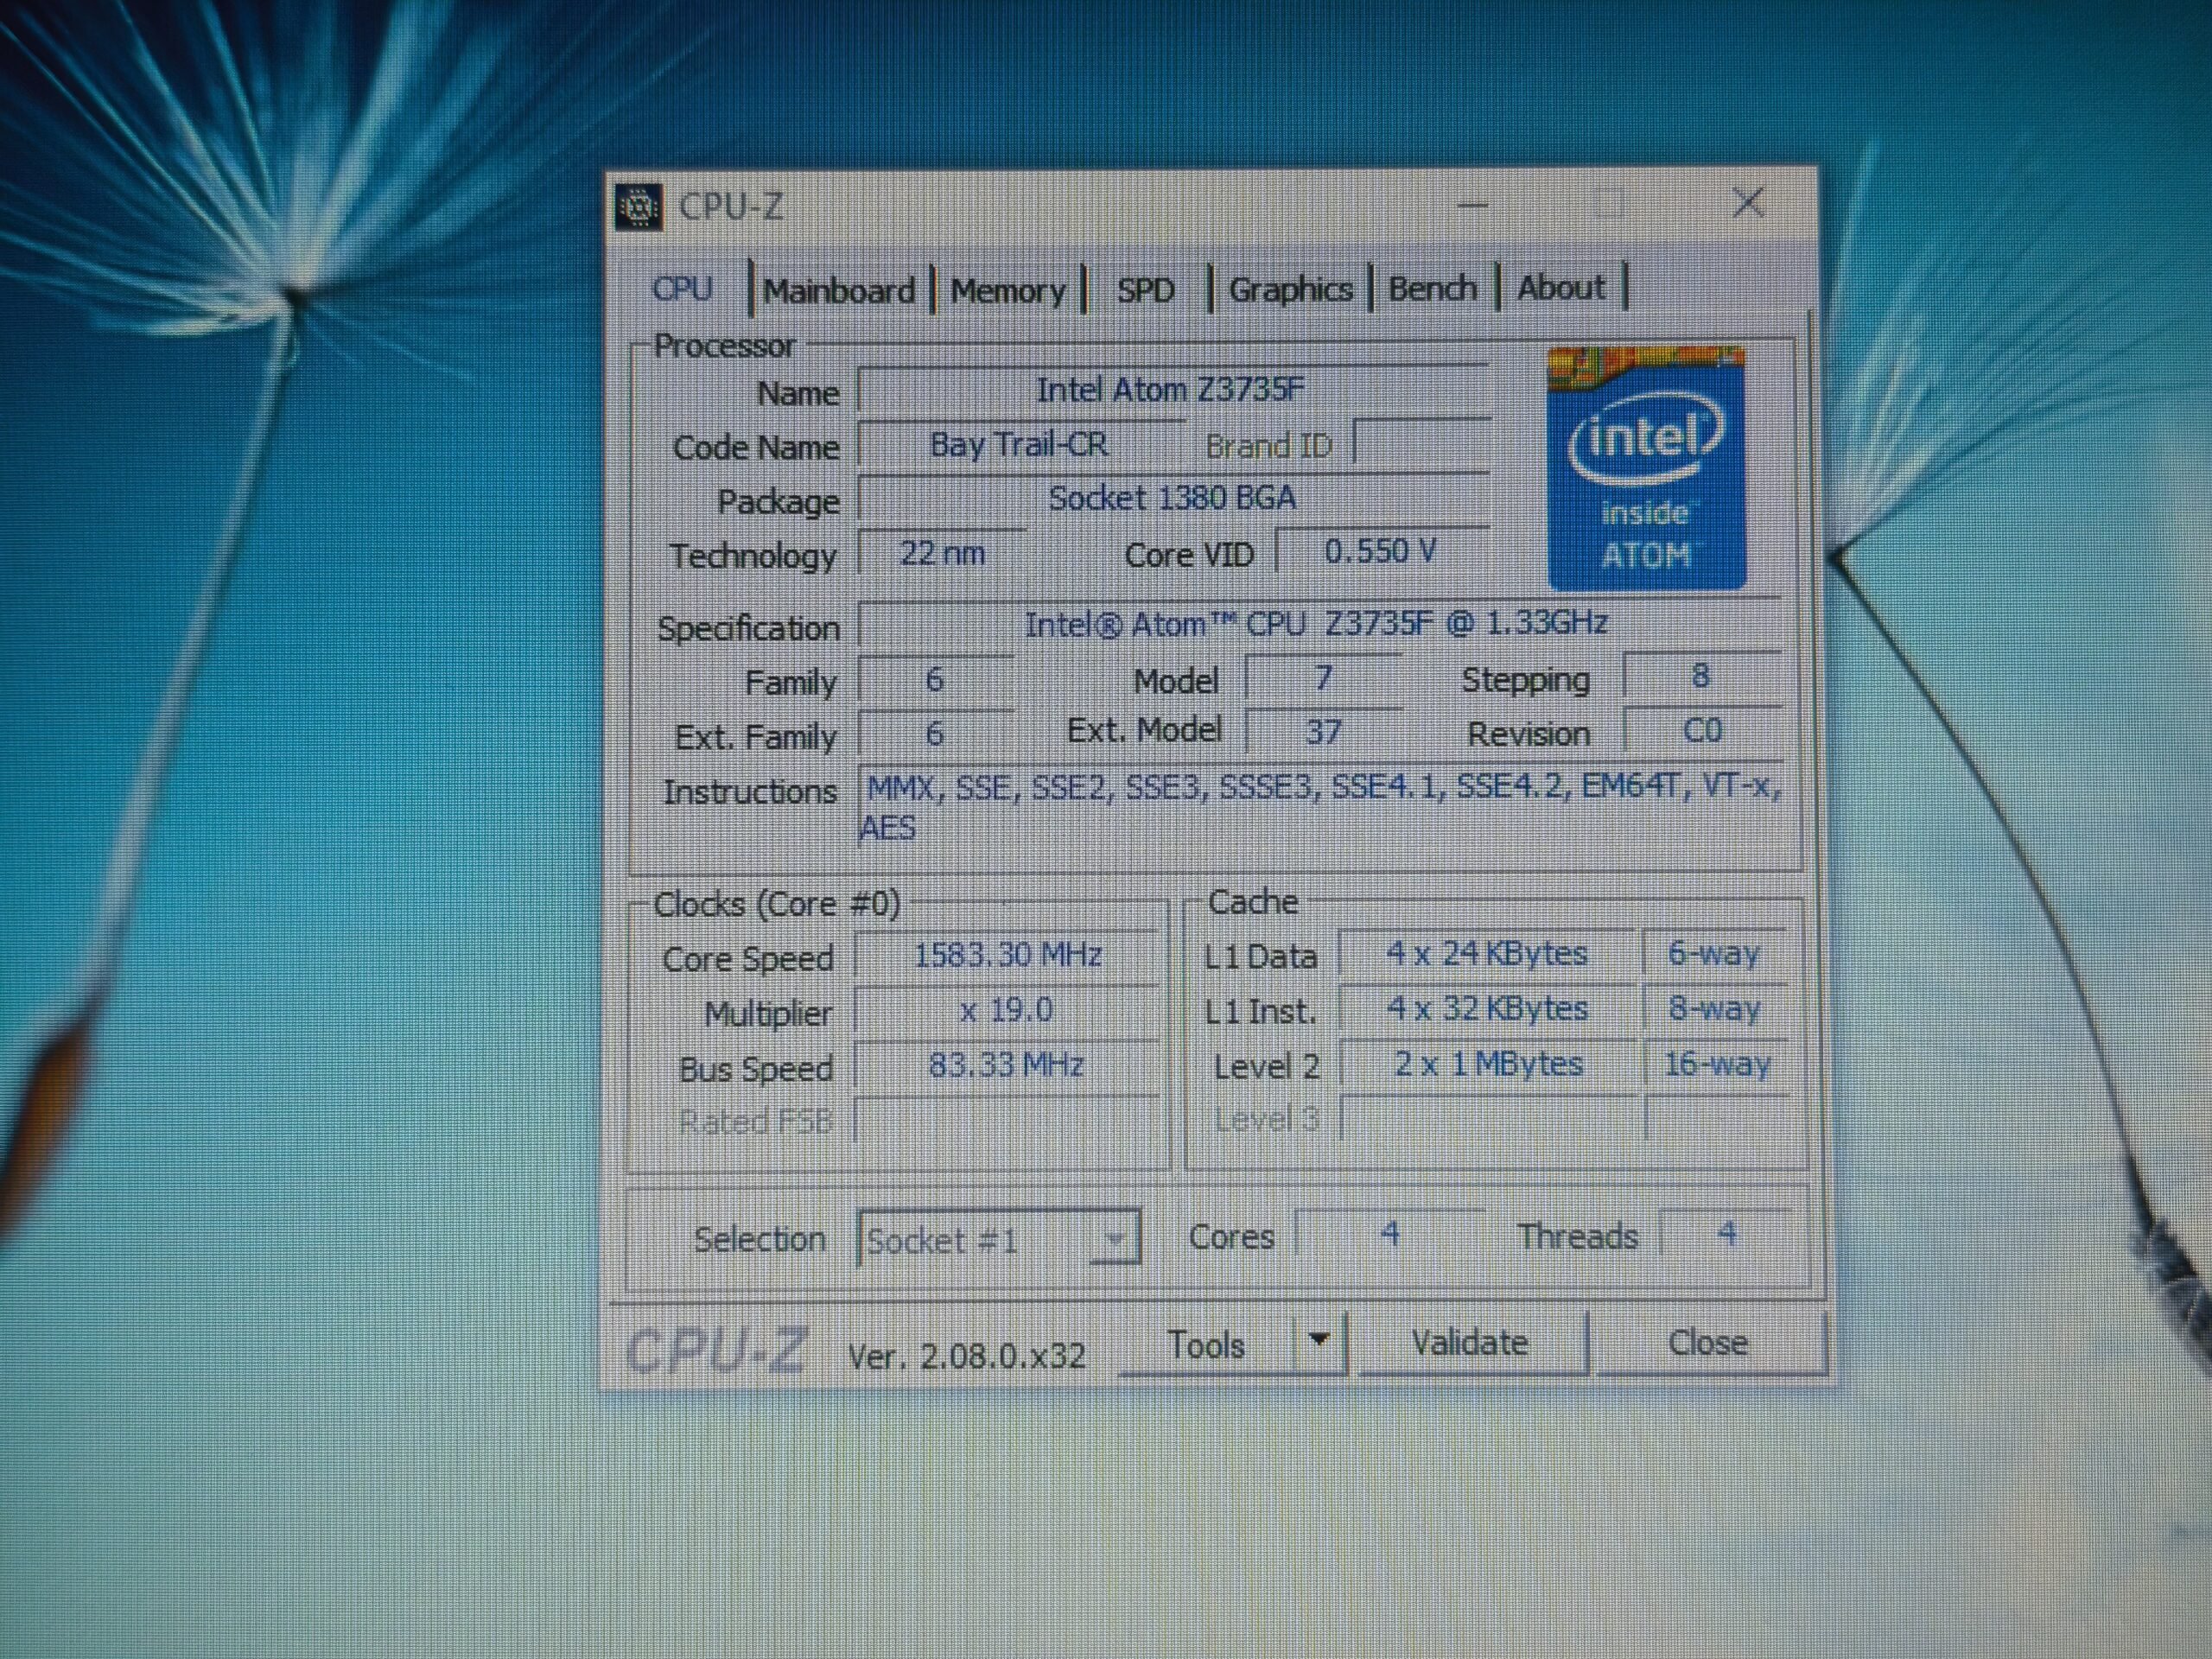Click the Model value 7
This screenshot has width=2212, height=1659.
(x=1323, y=678)
